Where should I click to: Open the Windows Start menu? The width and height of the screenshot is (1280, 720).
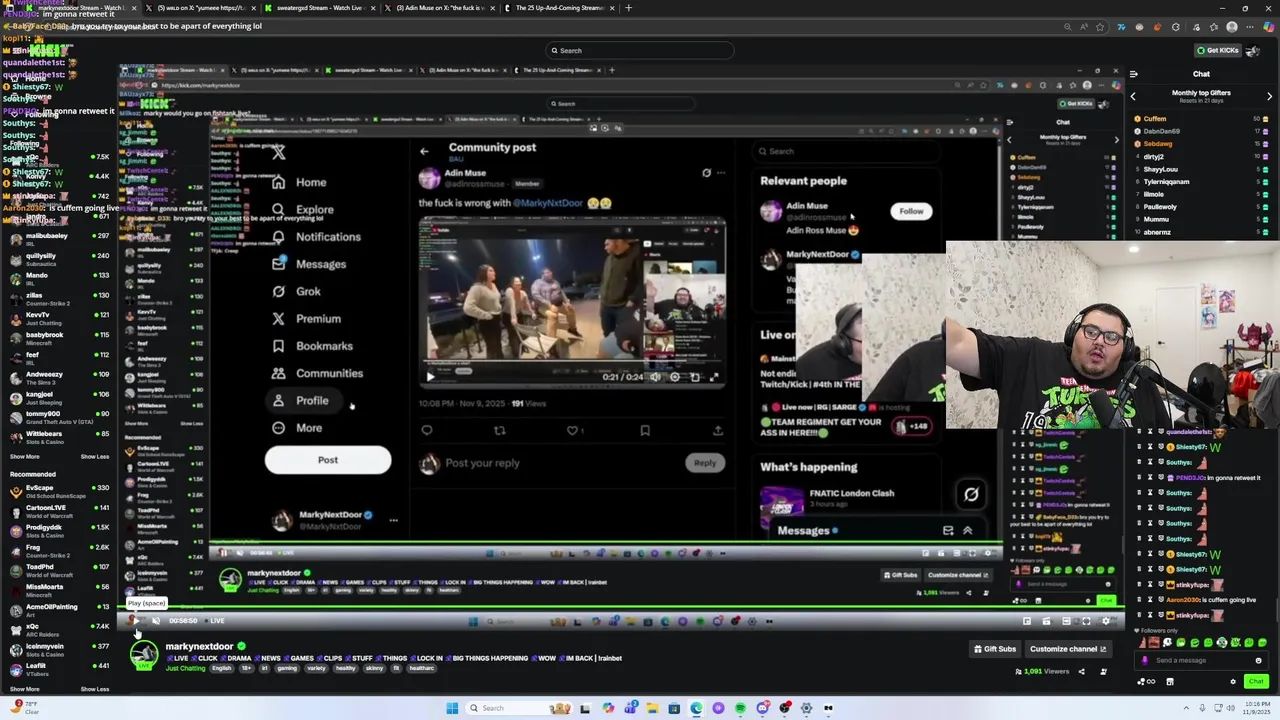pos(452,708)
